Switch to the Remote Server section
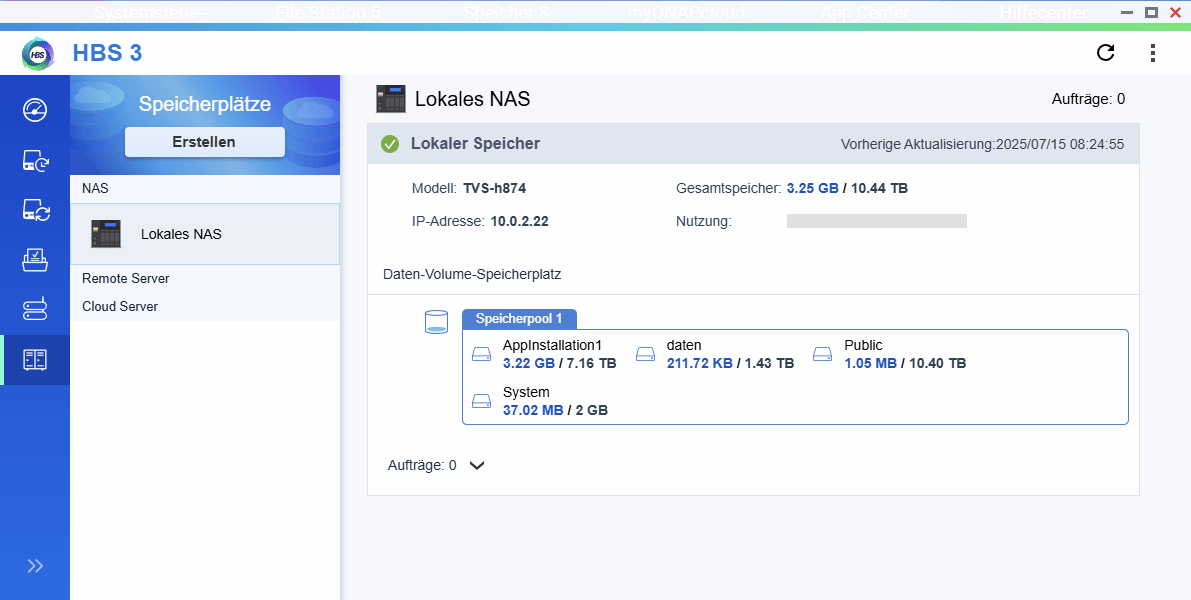Image resolution: width=1191 pixels, height=600 pixels. 125,278
